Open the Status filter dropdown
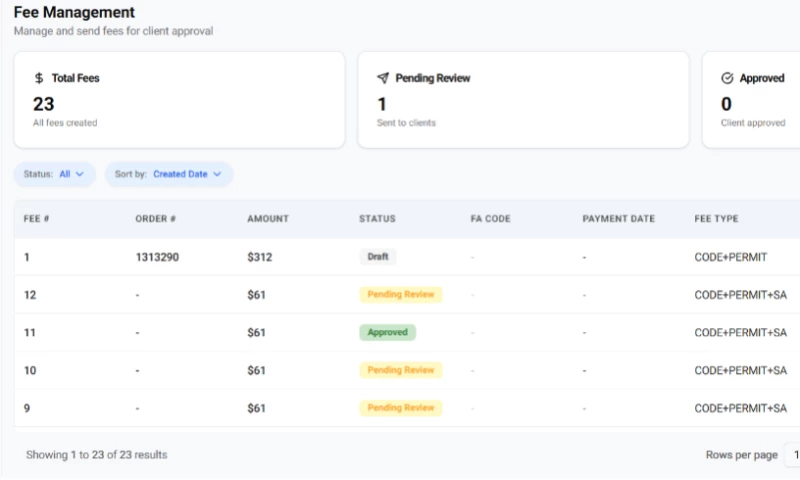Screen dimensions: 800x480 tap(55, 174)
